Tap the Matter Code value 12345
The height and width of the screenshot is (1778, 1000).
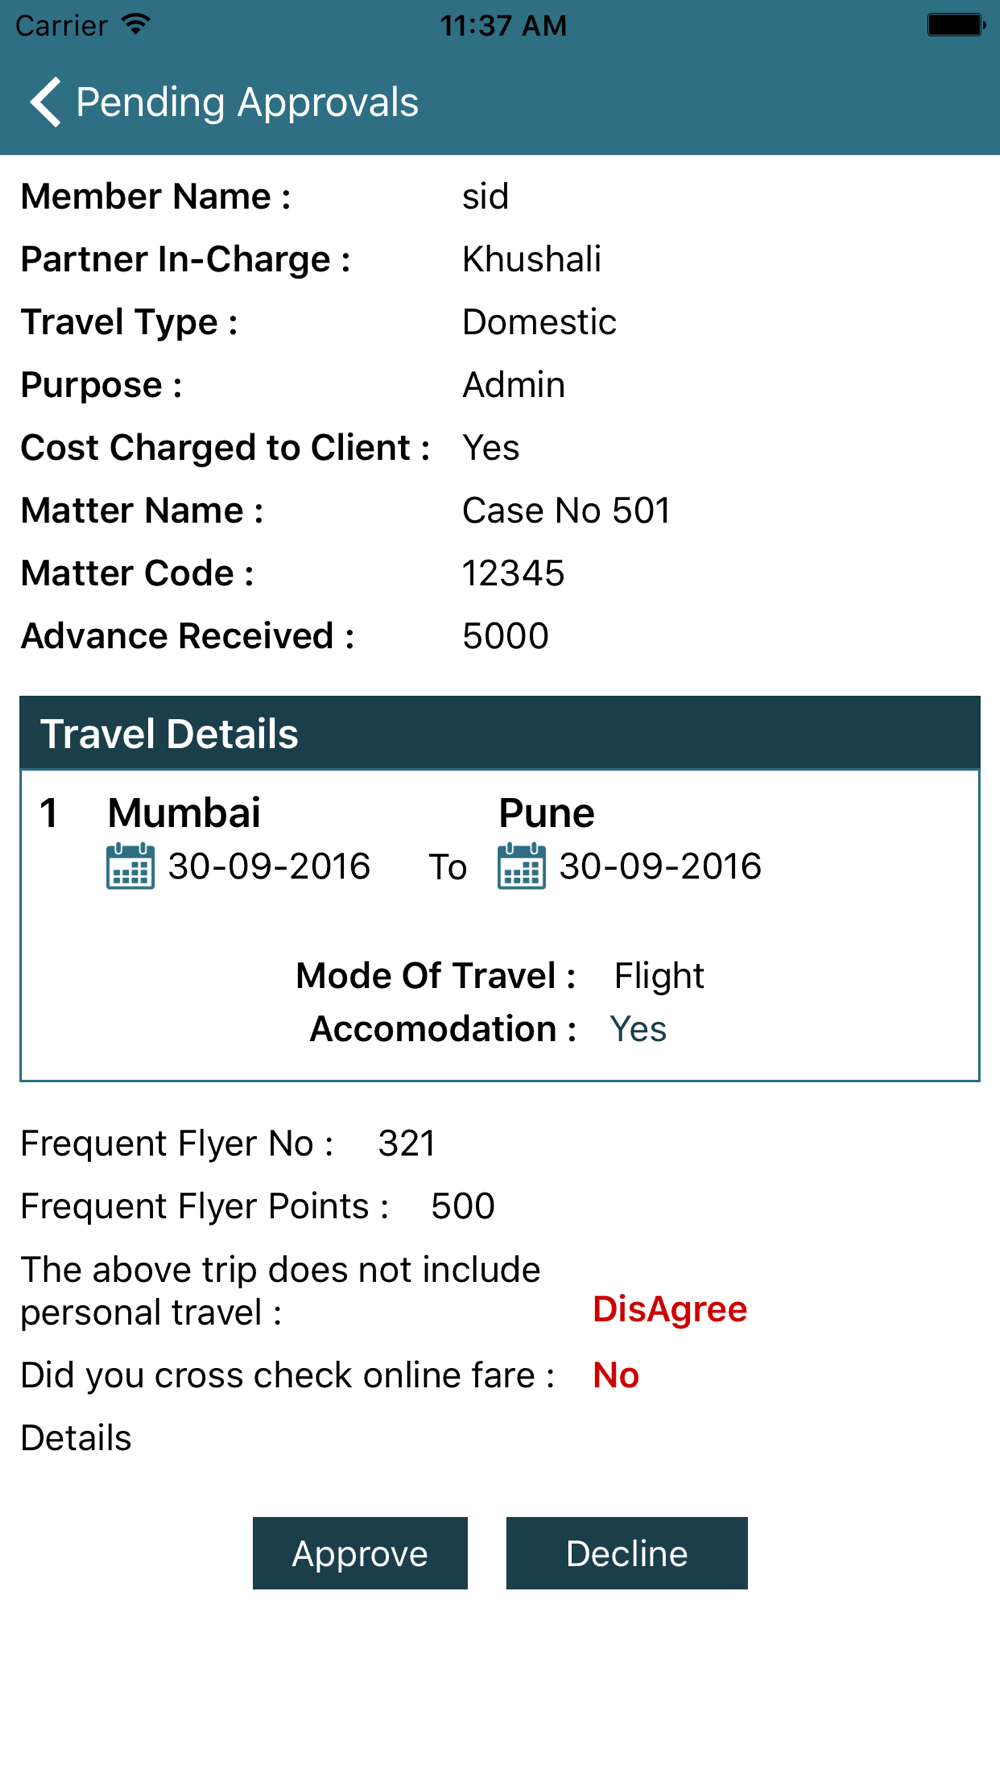point(513,573)
